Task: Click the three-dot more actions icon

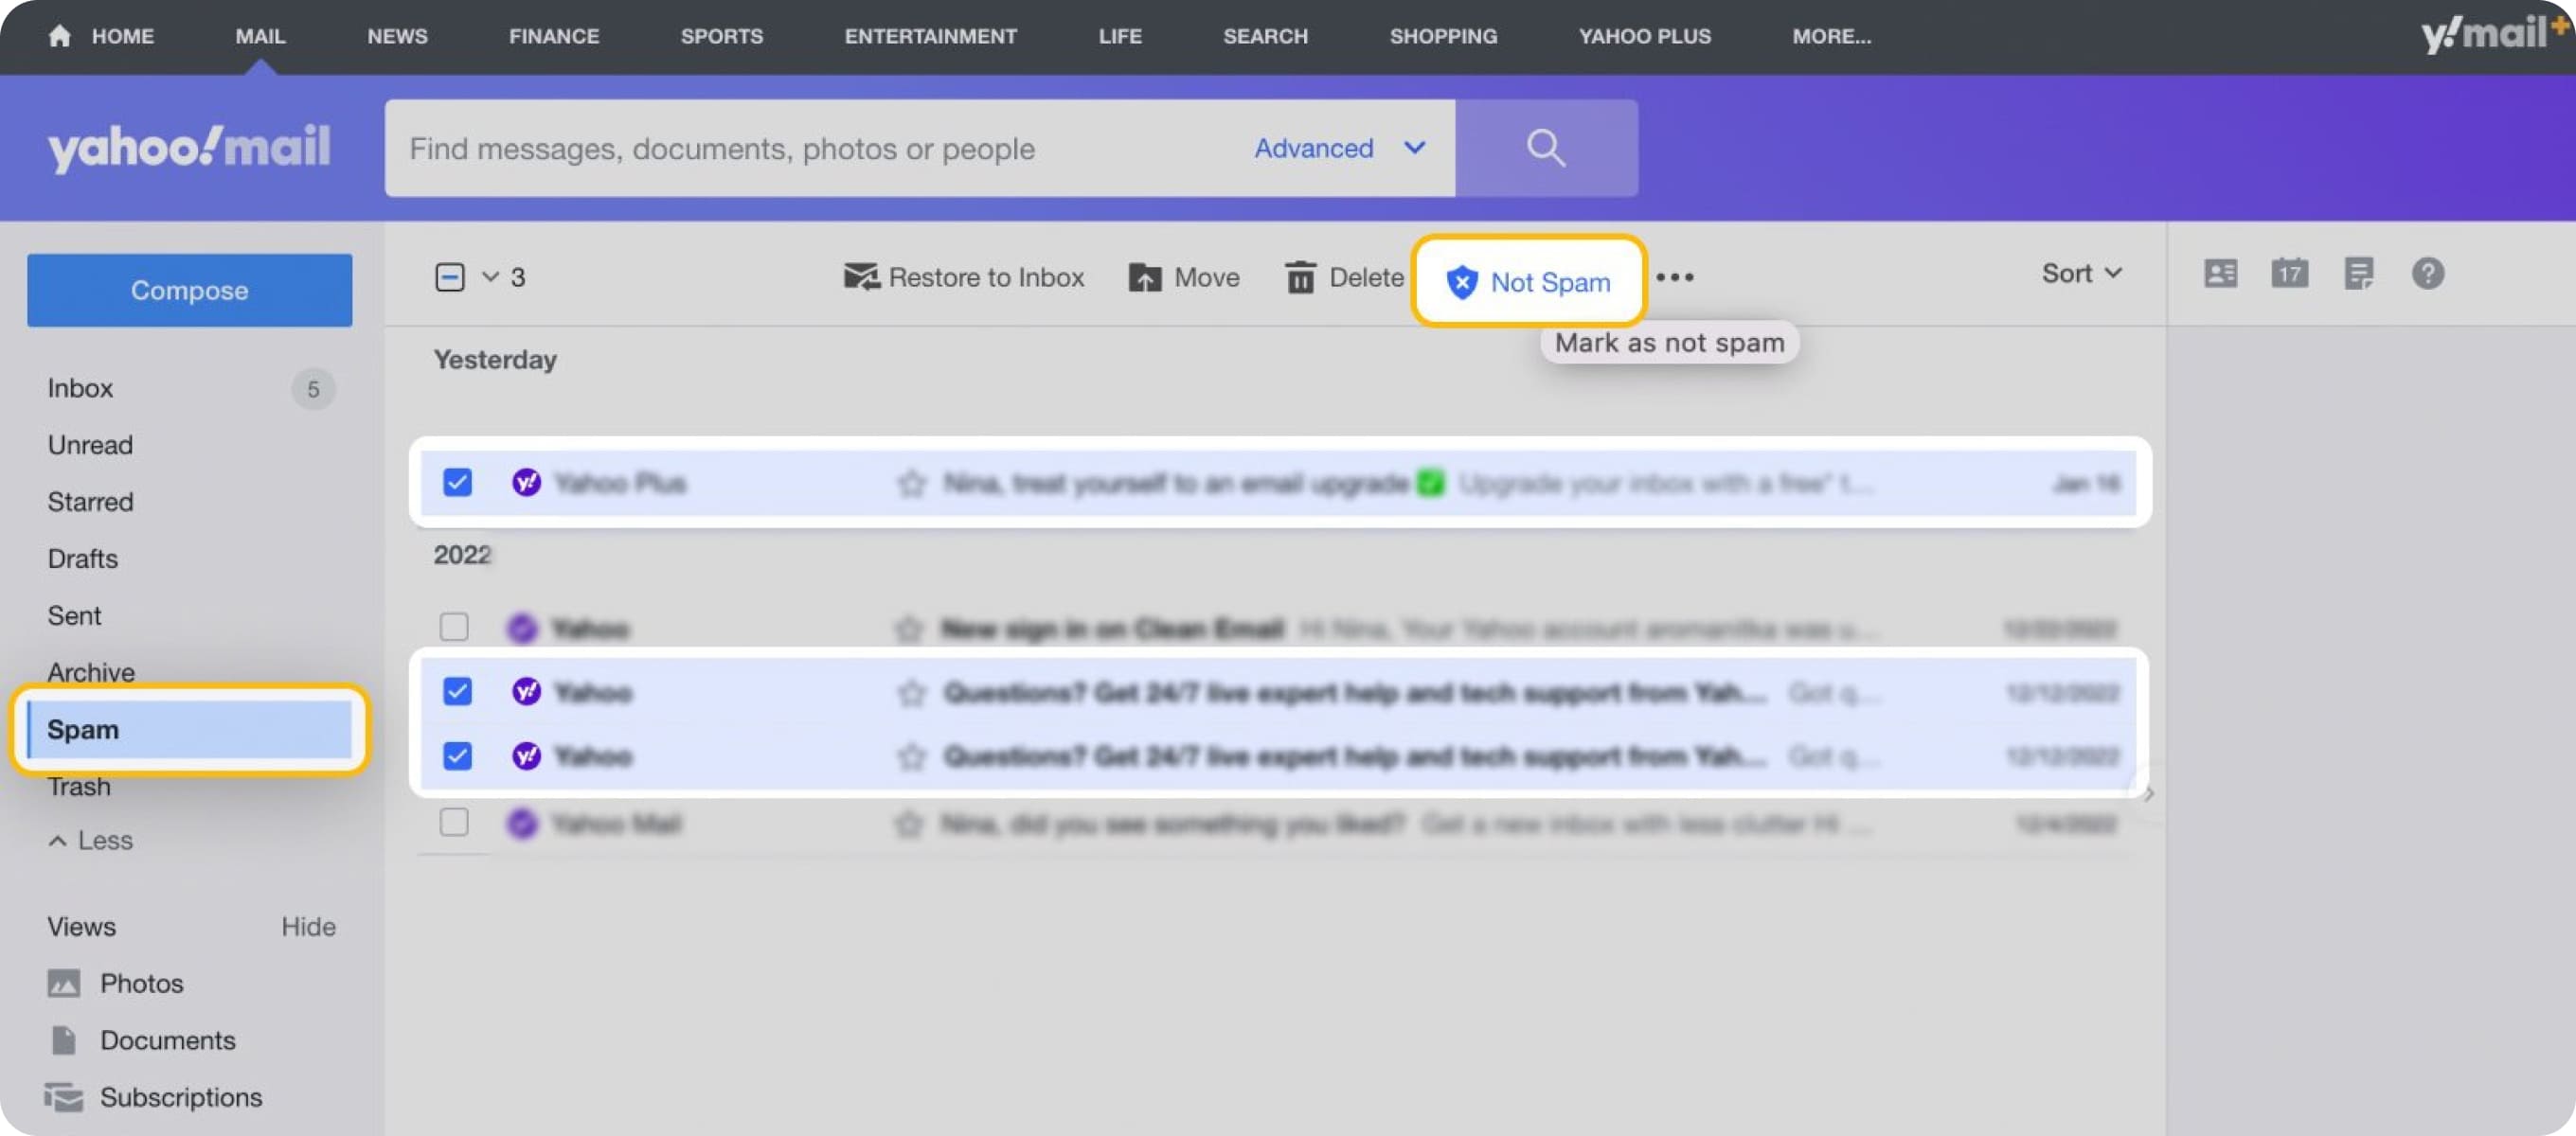Action: 1674,277
